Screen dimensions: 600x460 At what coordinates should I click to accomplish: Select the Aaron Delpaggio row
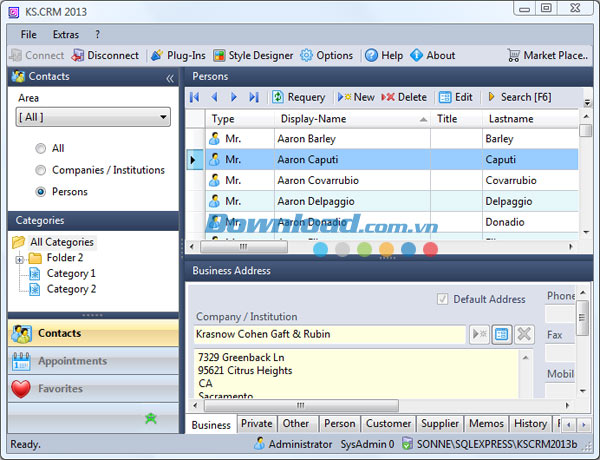(391, 201)
